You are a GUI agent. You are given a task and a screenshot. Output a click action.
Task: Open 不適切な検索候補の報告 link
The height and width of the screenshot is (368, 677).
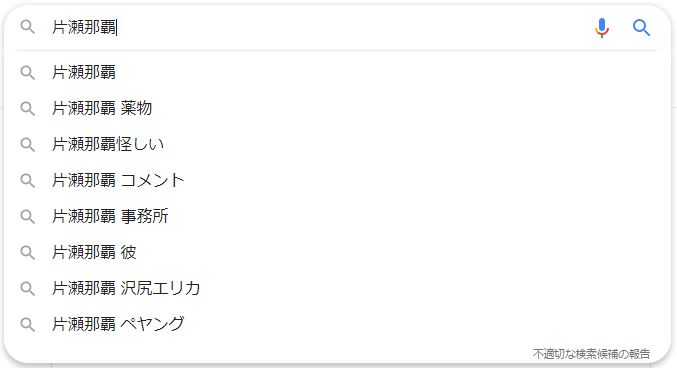point(591,354)
